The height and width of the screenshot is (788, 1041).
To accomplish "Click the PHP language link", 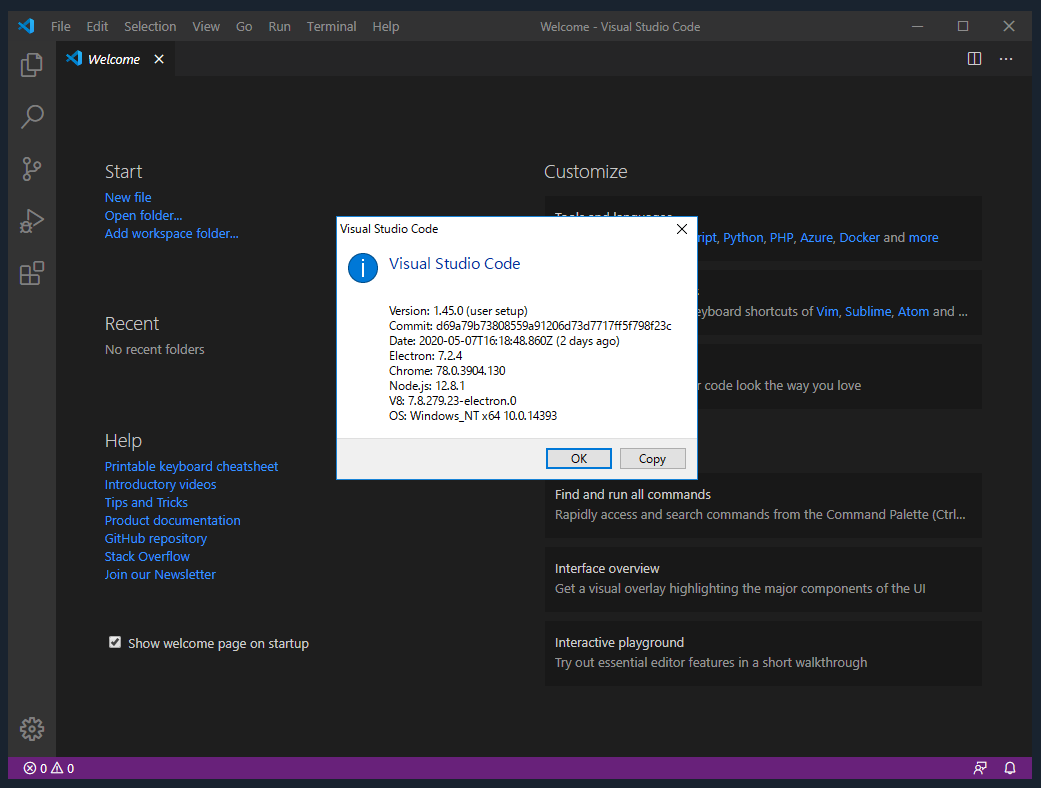I will pyautogui.click(x=781, y=238).
